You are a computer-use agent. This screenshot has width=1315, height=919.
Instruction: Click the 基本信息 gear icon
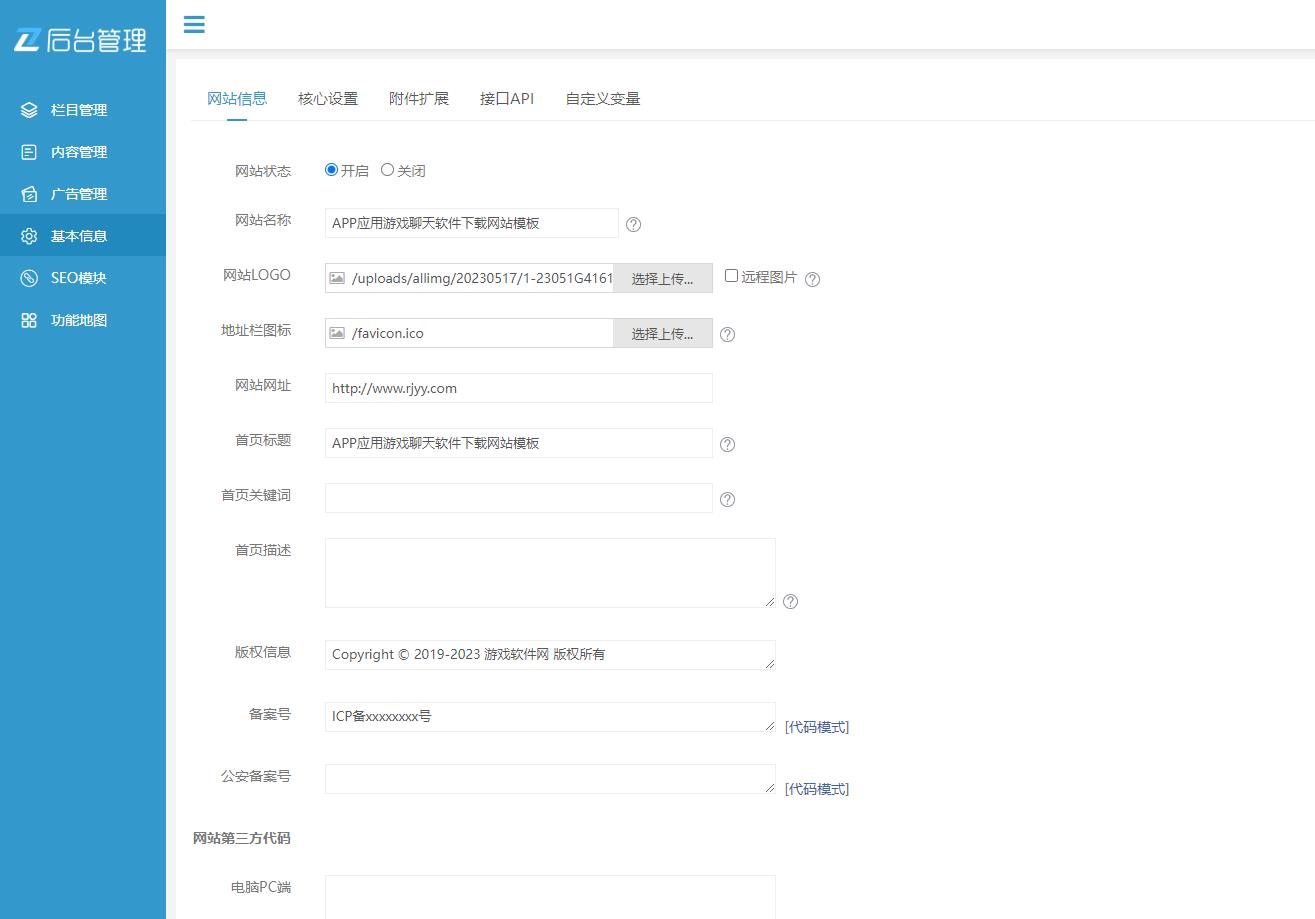click(x=29, y=236)
